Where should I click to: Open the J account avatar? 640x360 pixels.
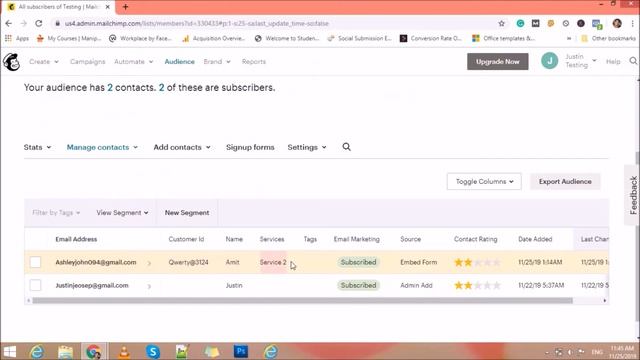click(x=549, y=61)
